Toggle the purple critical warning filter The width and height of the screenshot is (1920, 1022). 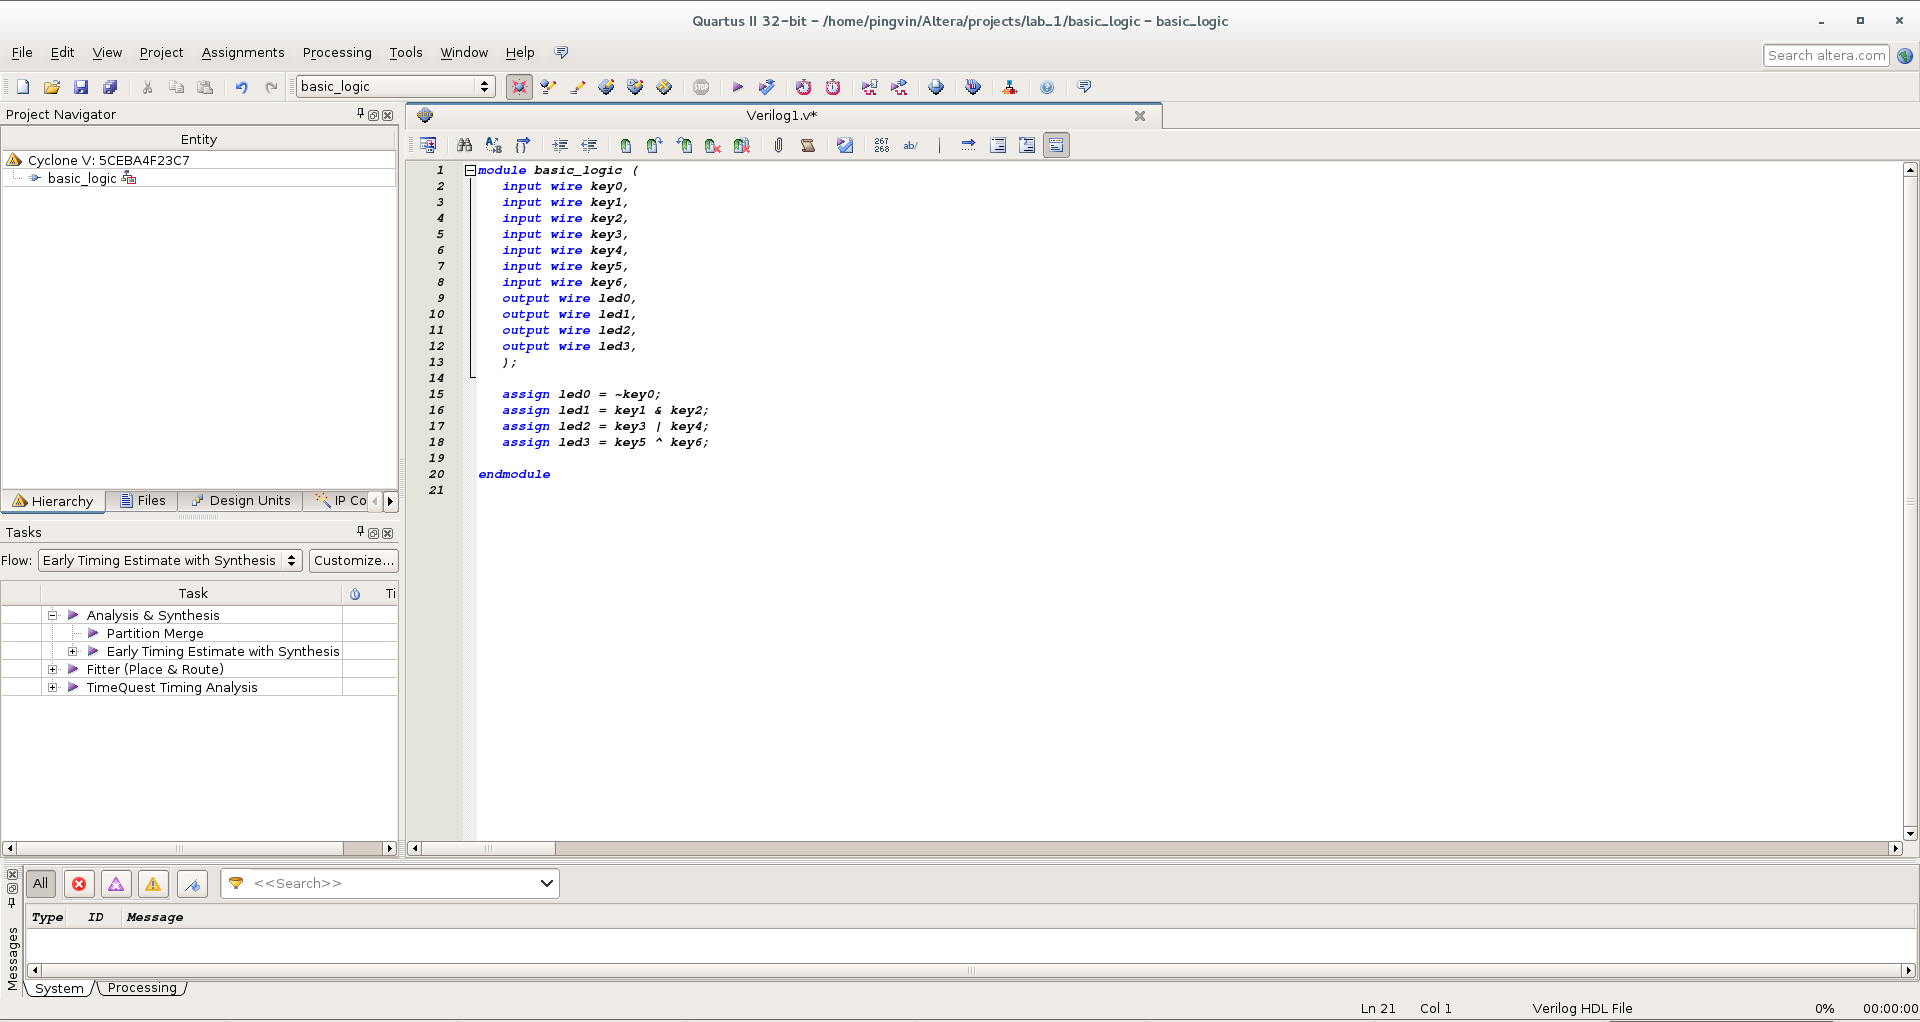coord(116,883)
